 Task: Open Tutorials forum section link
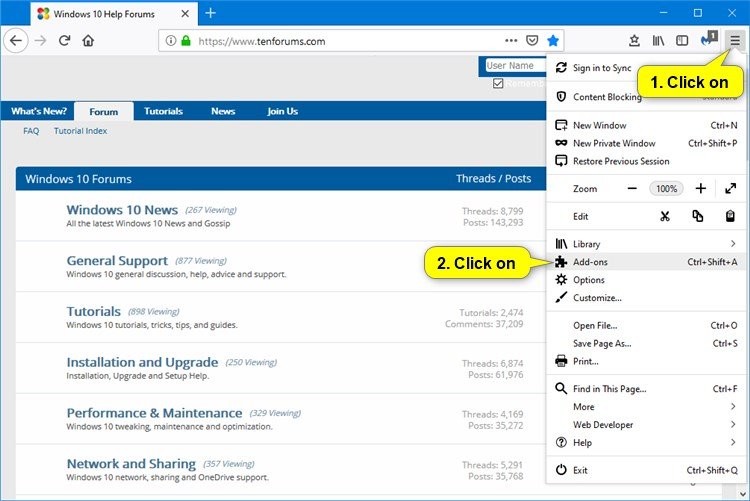94,312
